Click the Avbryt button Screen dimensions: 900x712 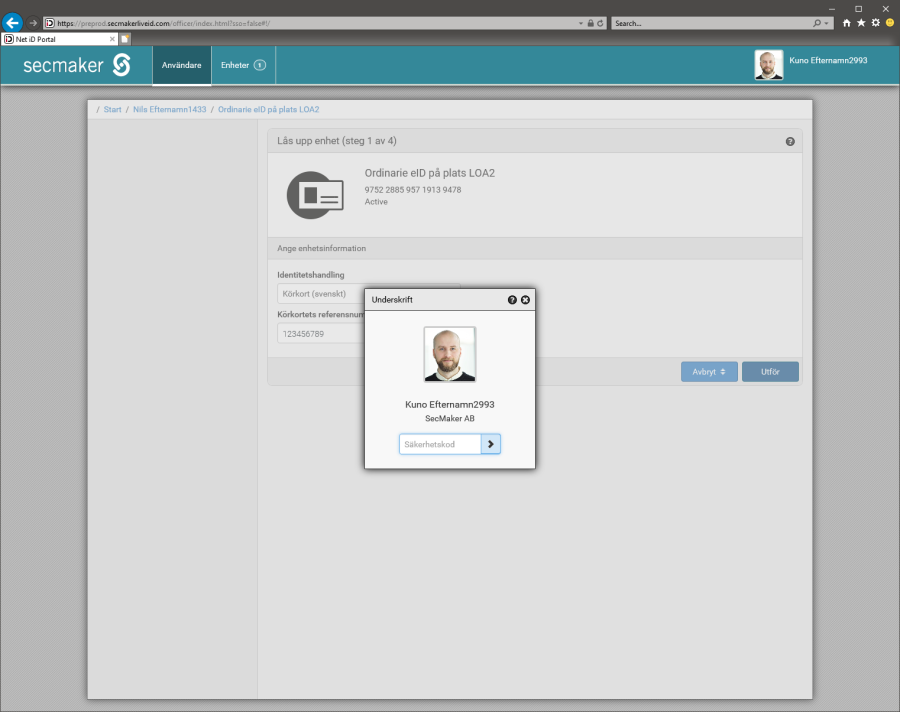pos(709,372)
